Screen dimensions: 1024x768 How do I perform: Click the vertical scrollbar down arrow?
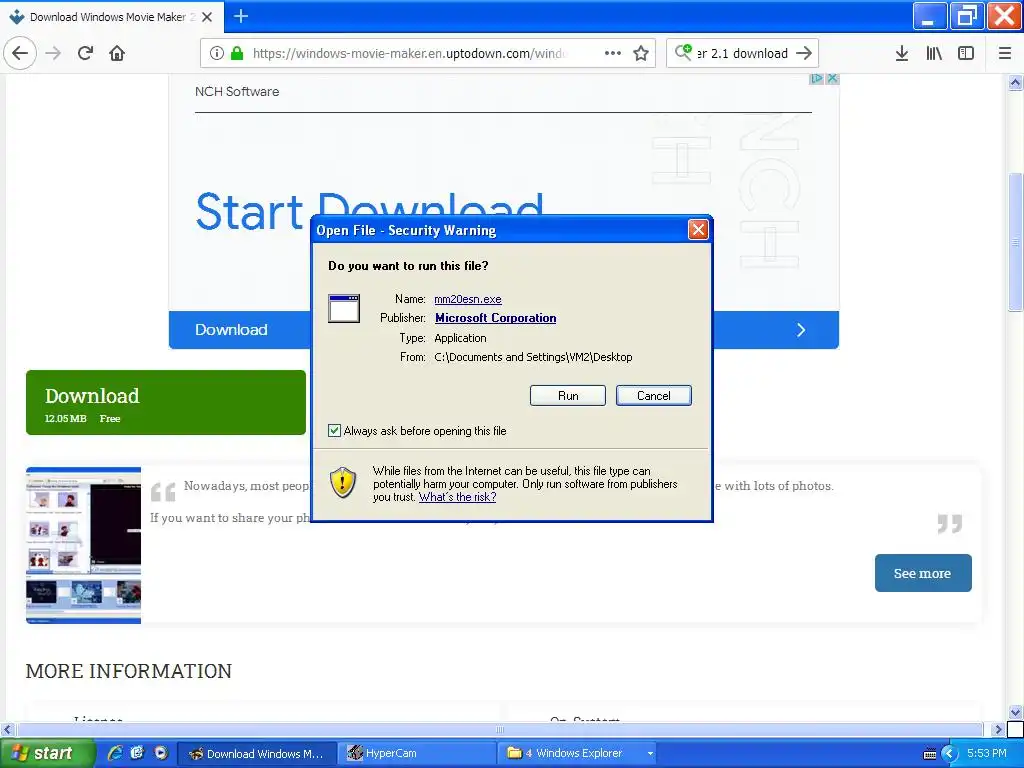pyautogui.click(x=1015, y=712)
